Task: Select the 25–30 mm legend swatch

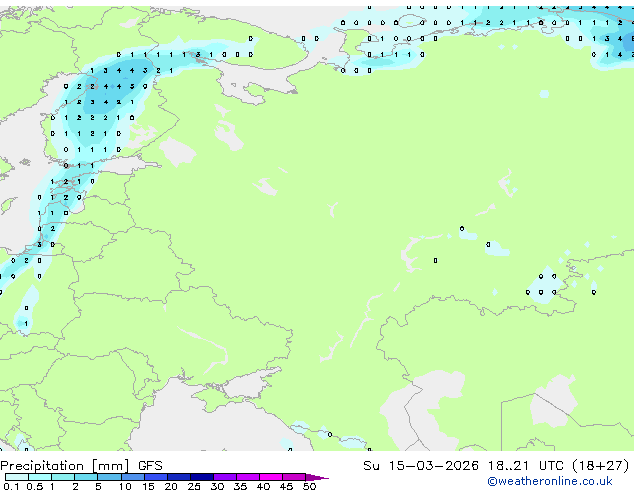Action: click(x=202, y=477)
